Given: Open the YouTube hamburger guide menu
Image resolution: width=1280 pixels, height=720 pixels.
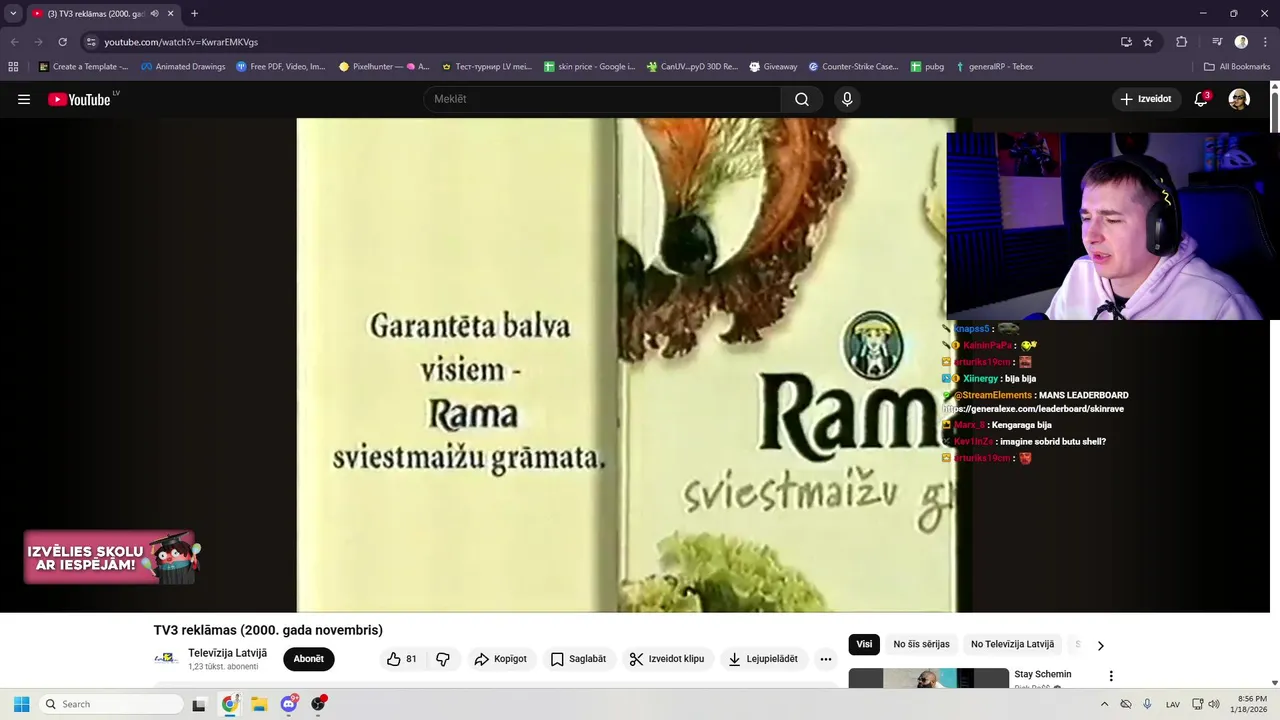Looking at the screenshot, I should 24,99.
